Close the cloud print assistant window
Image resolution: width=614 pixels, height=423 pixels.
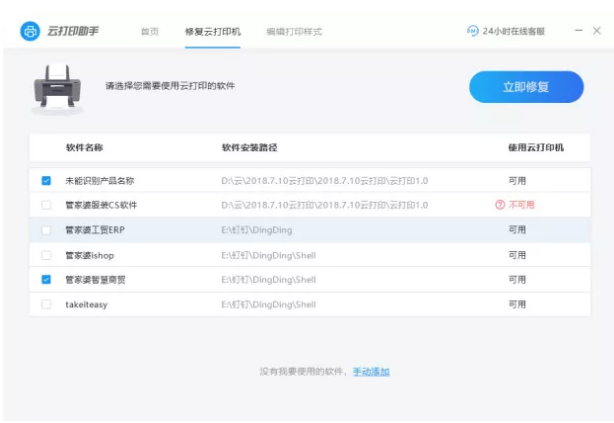pyautogui.click(x=597, y=31)
